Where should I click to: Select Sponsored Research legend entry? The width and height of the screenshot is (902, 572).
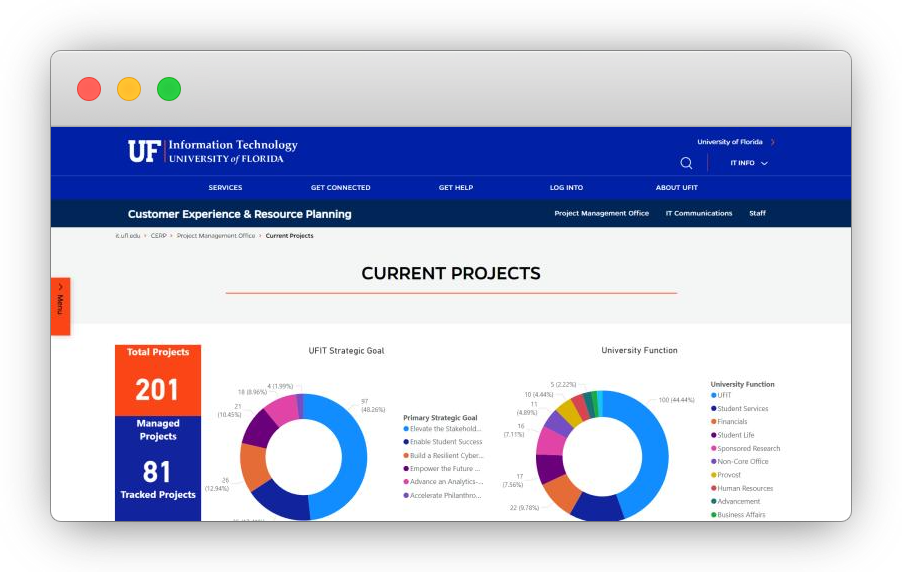pos(746,448)
